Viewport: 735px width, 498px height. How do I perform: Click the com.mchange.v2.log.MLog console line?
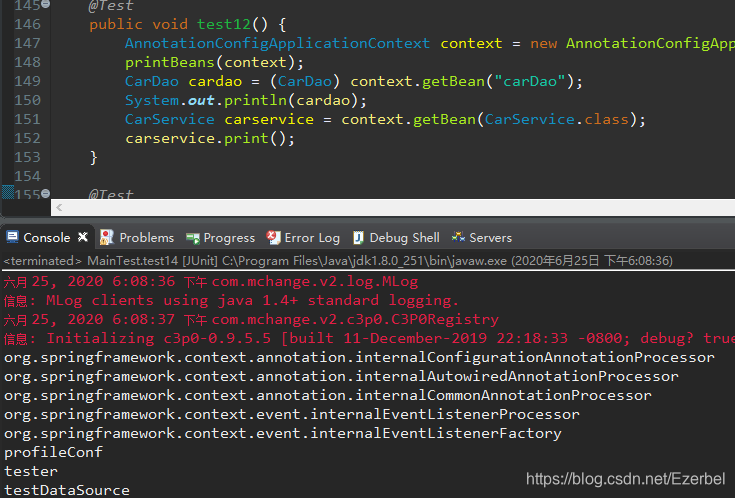[x=210, y=281]
